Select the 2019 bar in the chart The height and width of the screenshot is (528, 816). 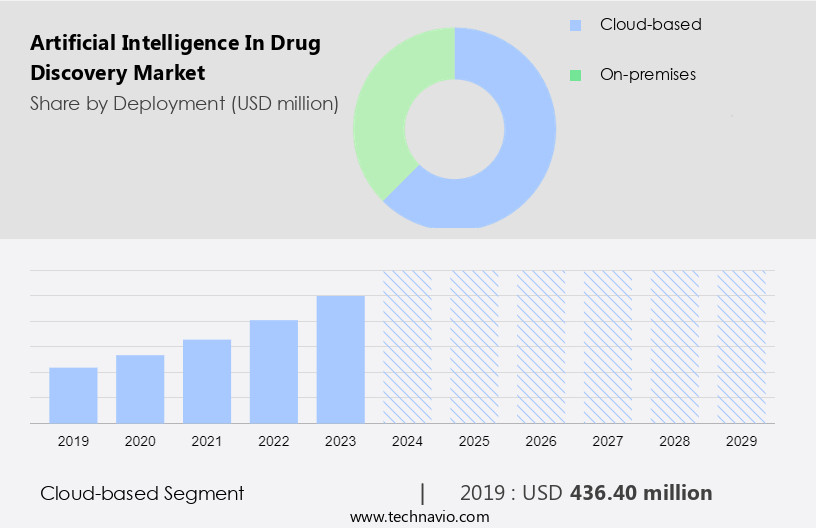pos(73,395)
